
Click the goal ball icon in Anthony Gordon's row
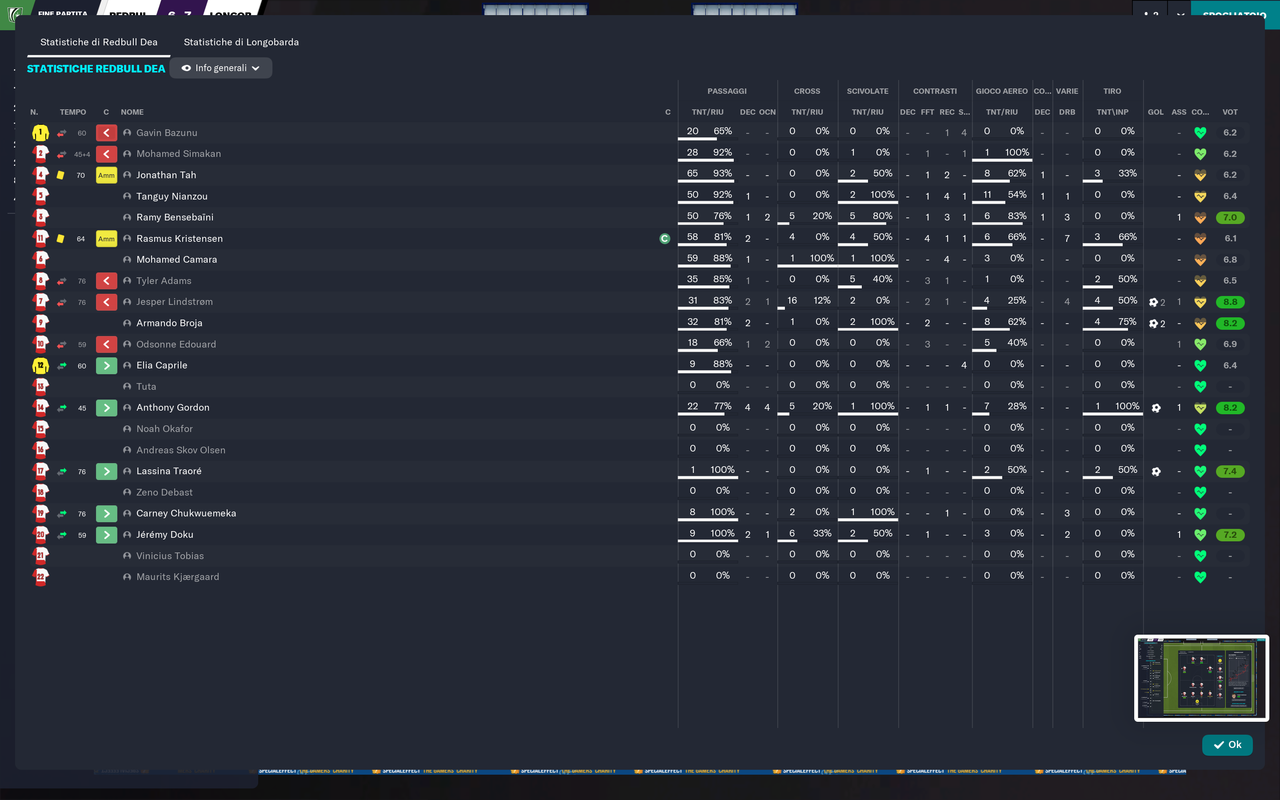1156,408
